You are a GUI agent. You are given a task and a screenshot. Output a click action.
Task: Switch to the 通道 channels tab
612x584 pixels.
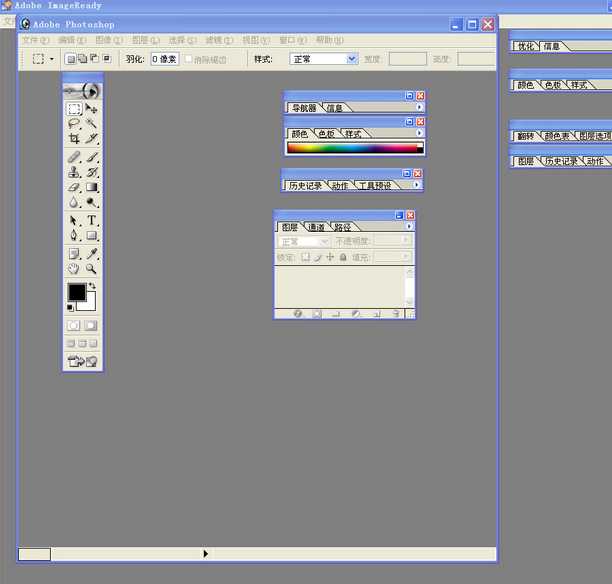(316, 227)
